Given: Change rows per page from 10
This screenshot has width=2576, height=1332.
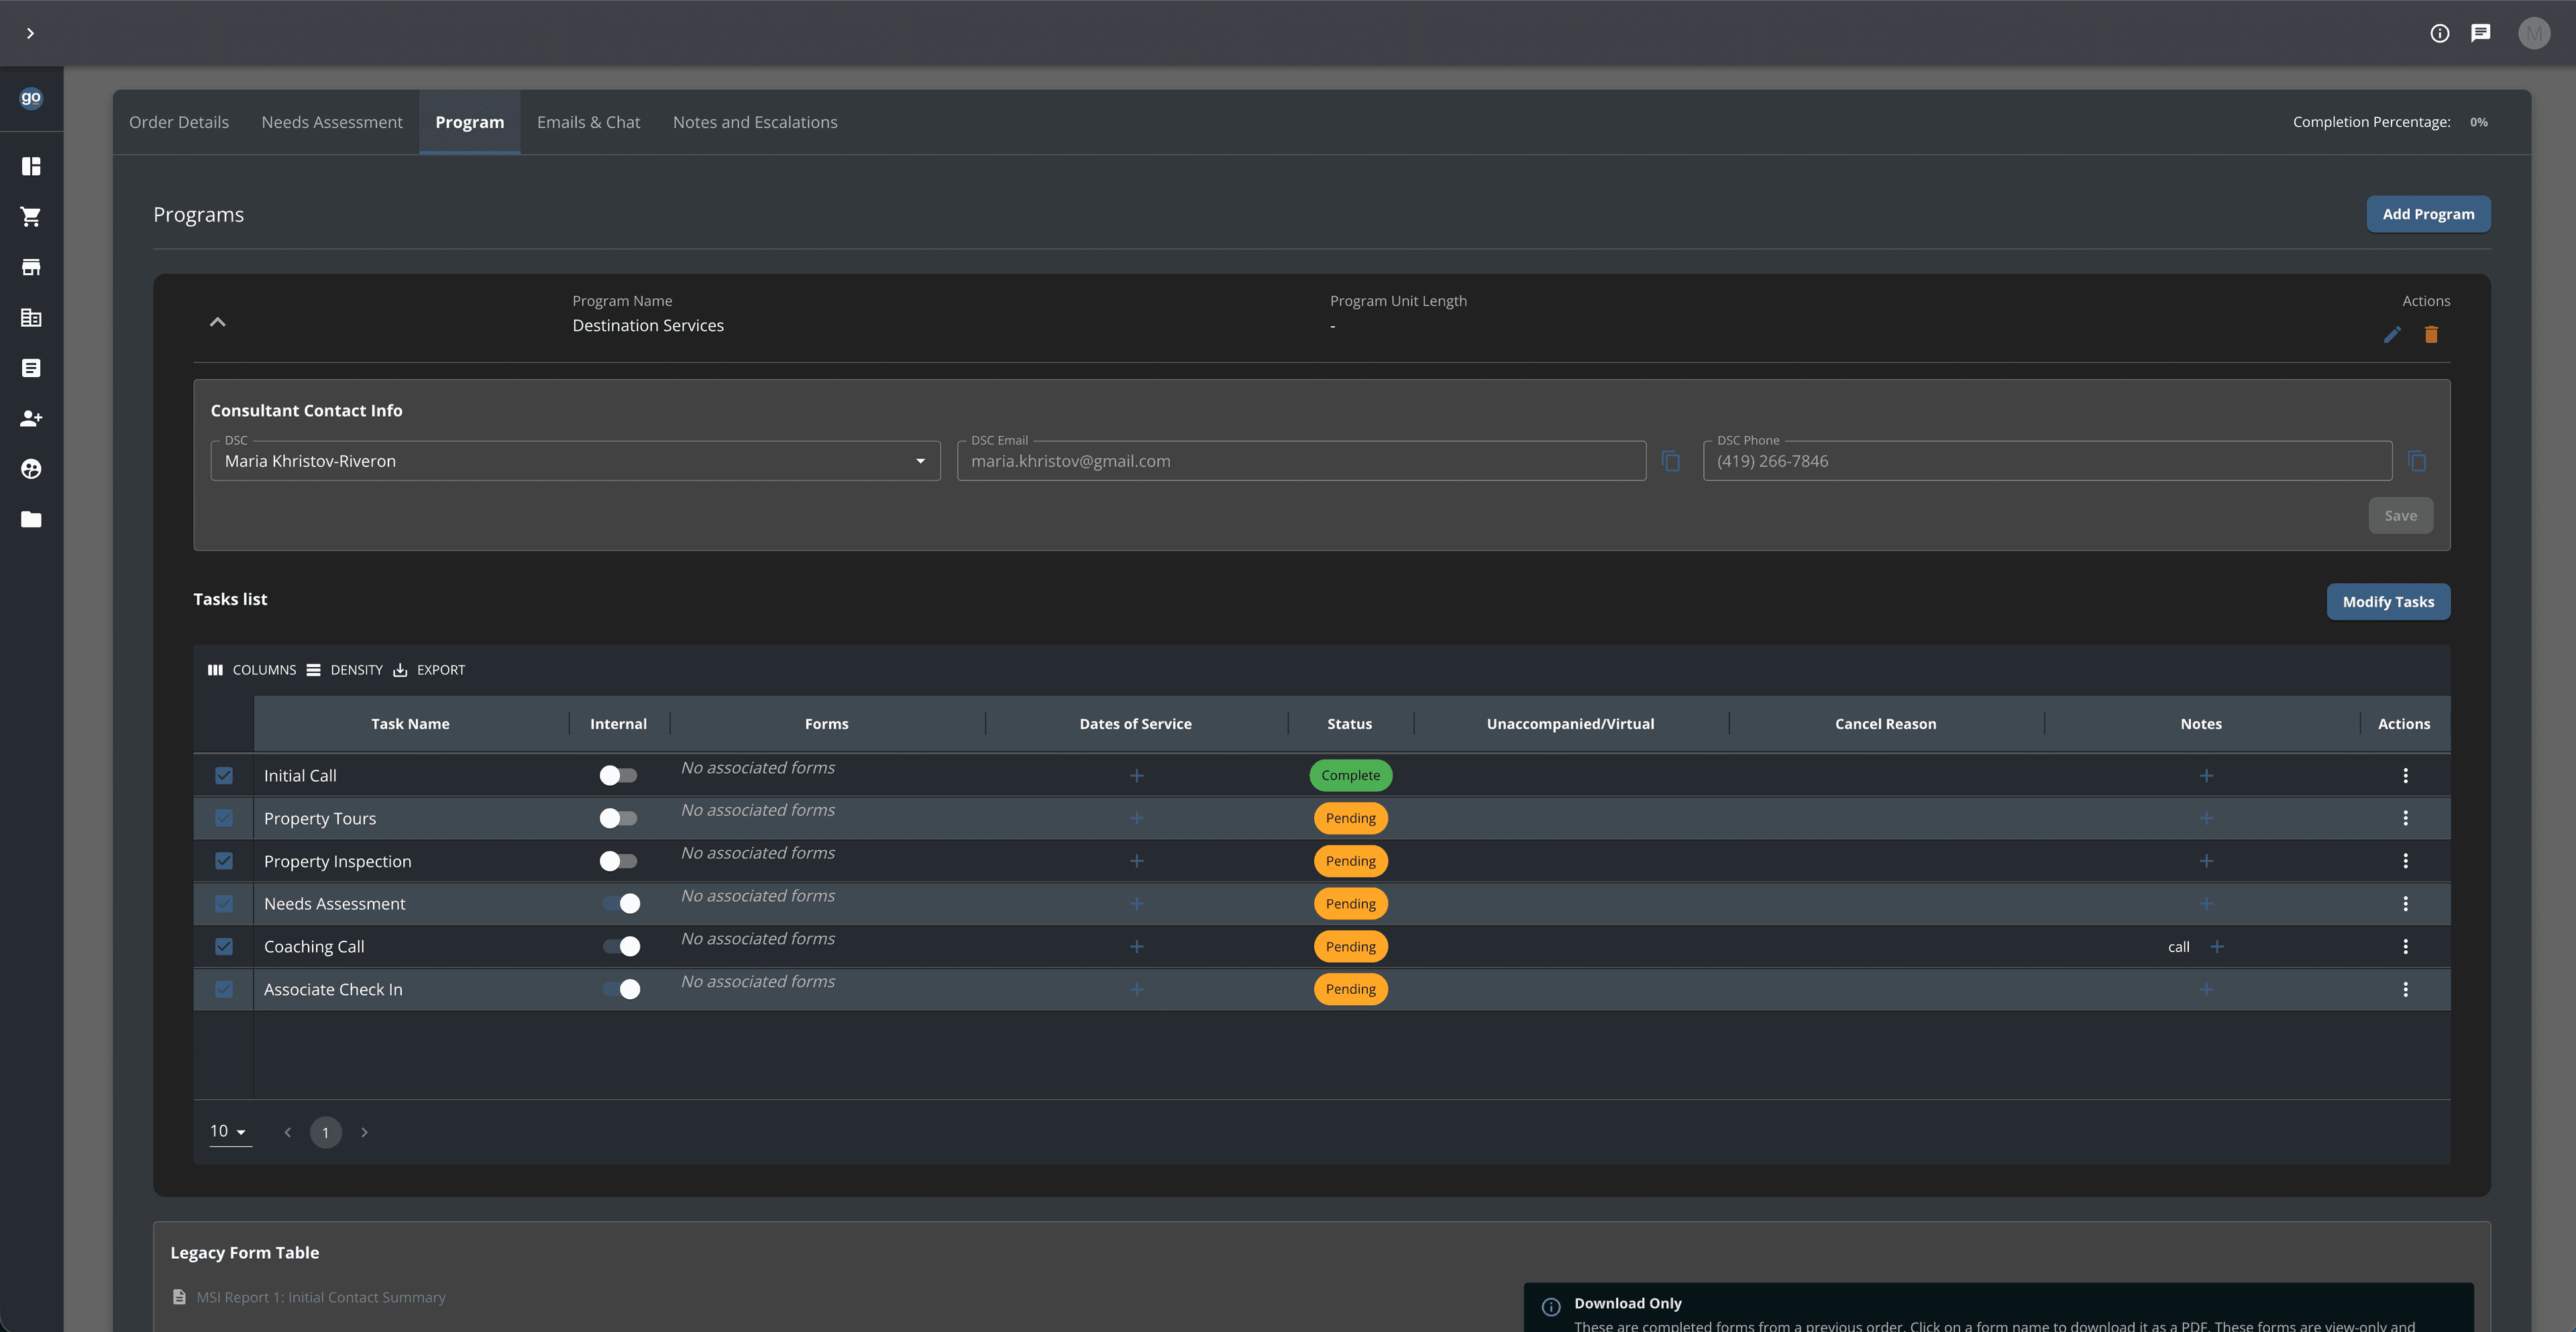Looking at the screenshot, I should tap(229, 1132).
